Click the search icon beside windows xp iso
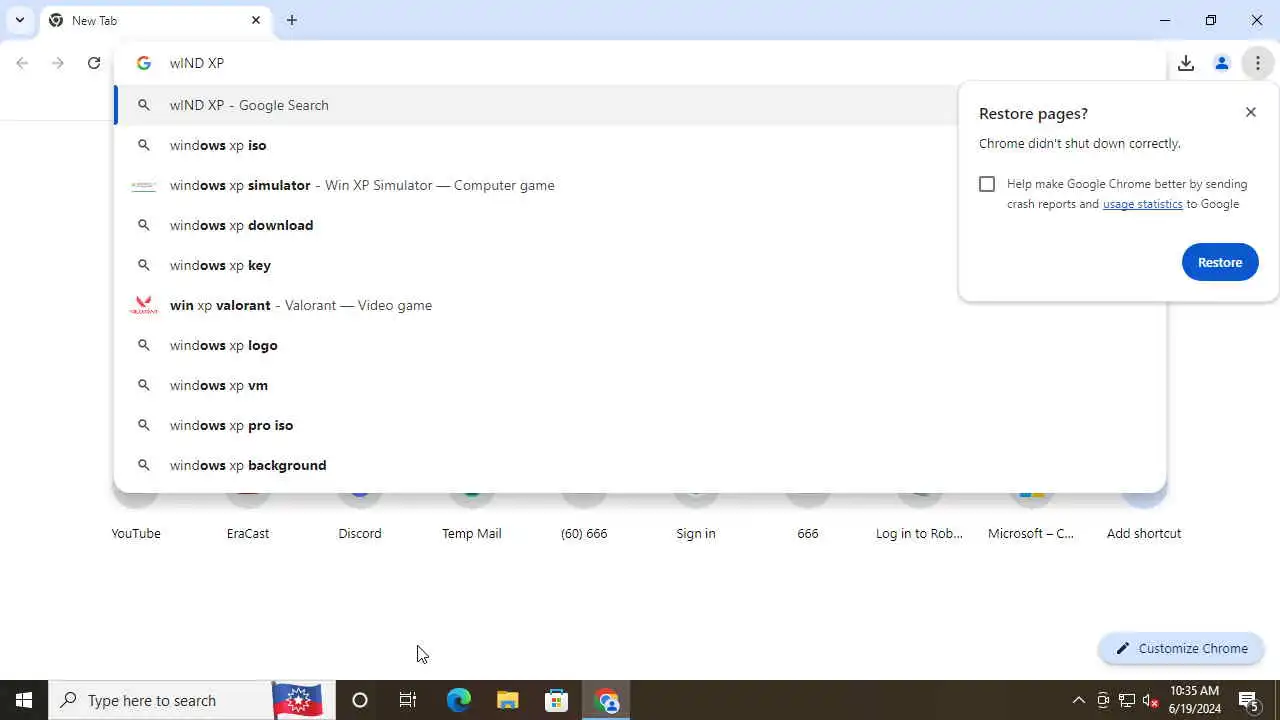 click(x=144, y=145)
